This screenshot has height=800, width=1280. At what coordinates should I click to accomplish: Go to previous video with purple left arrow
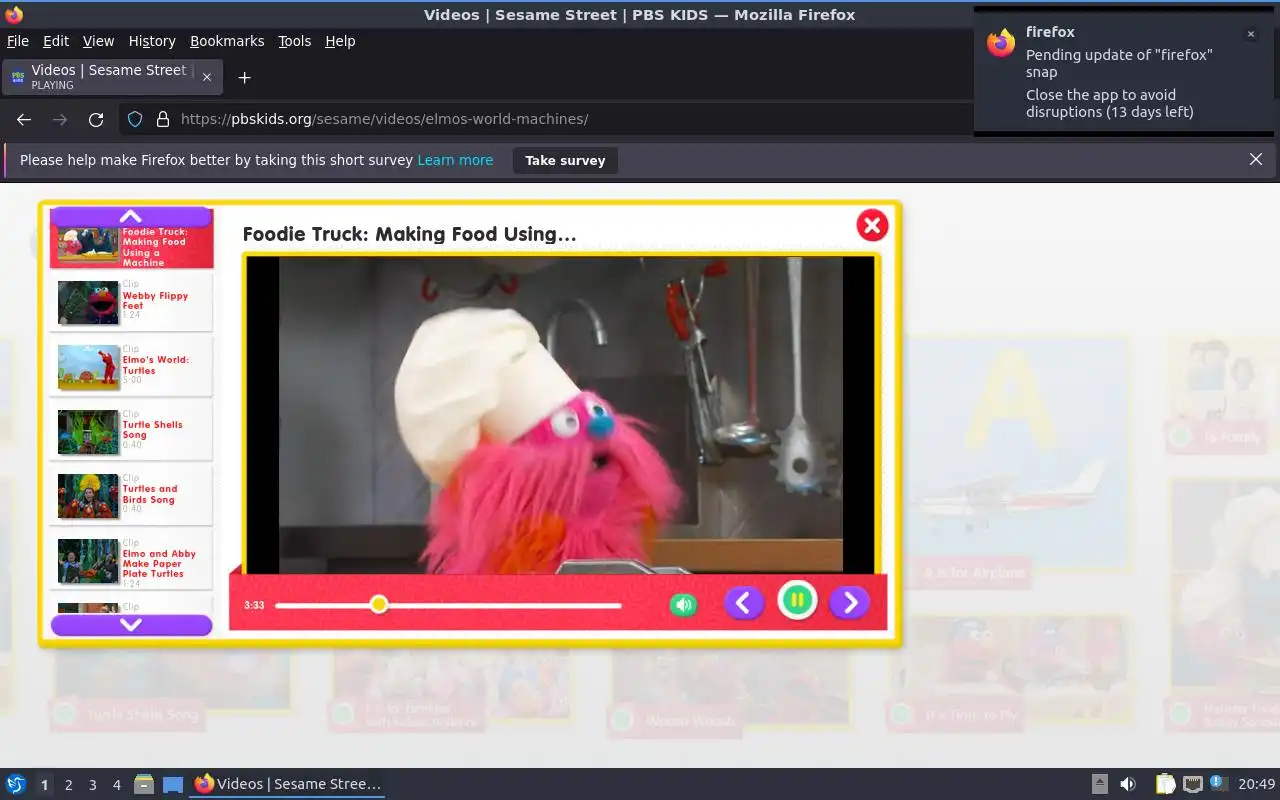743,602
